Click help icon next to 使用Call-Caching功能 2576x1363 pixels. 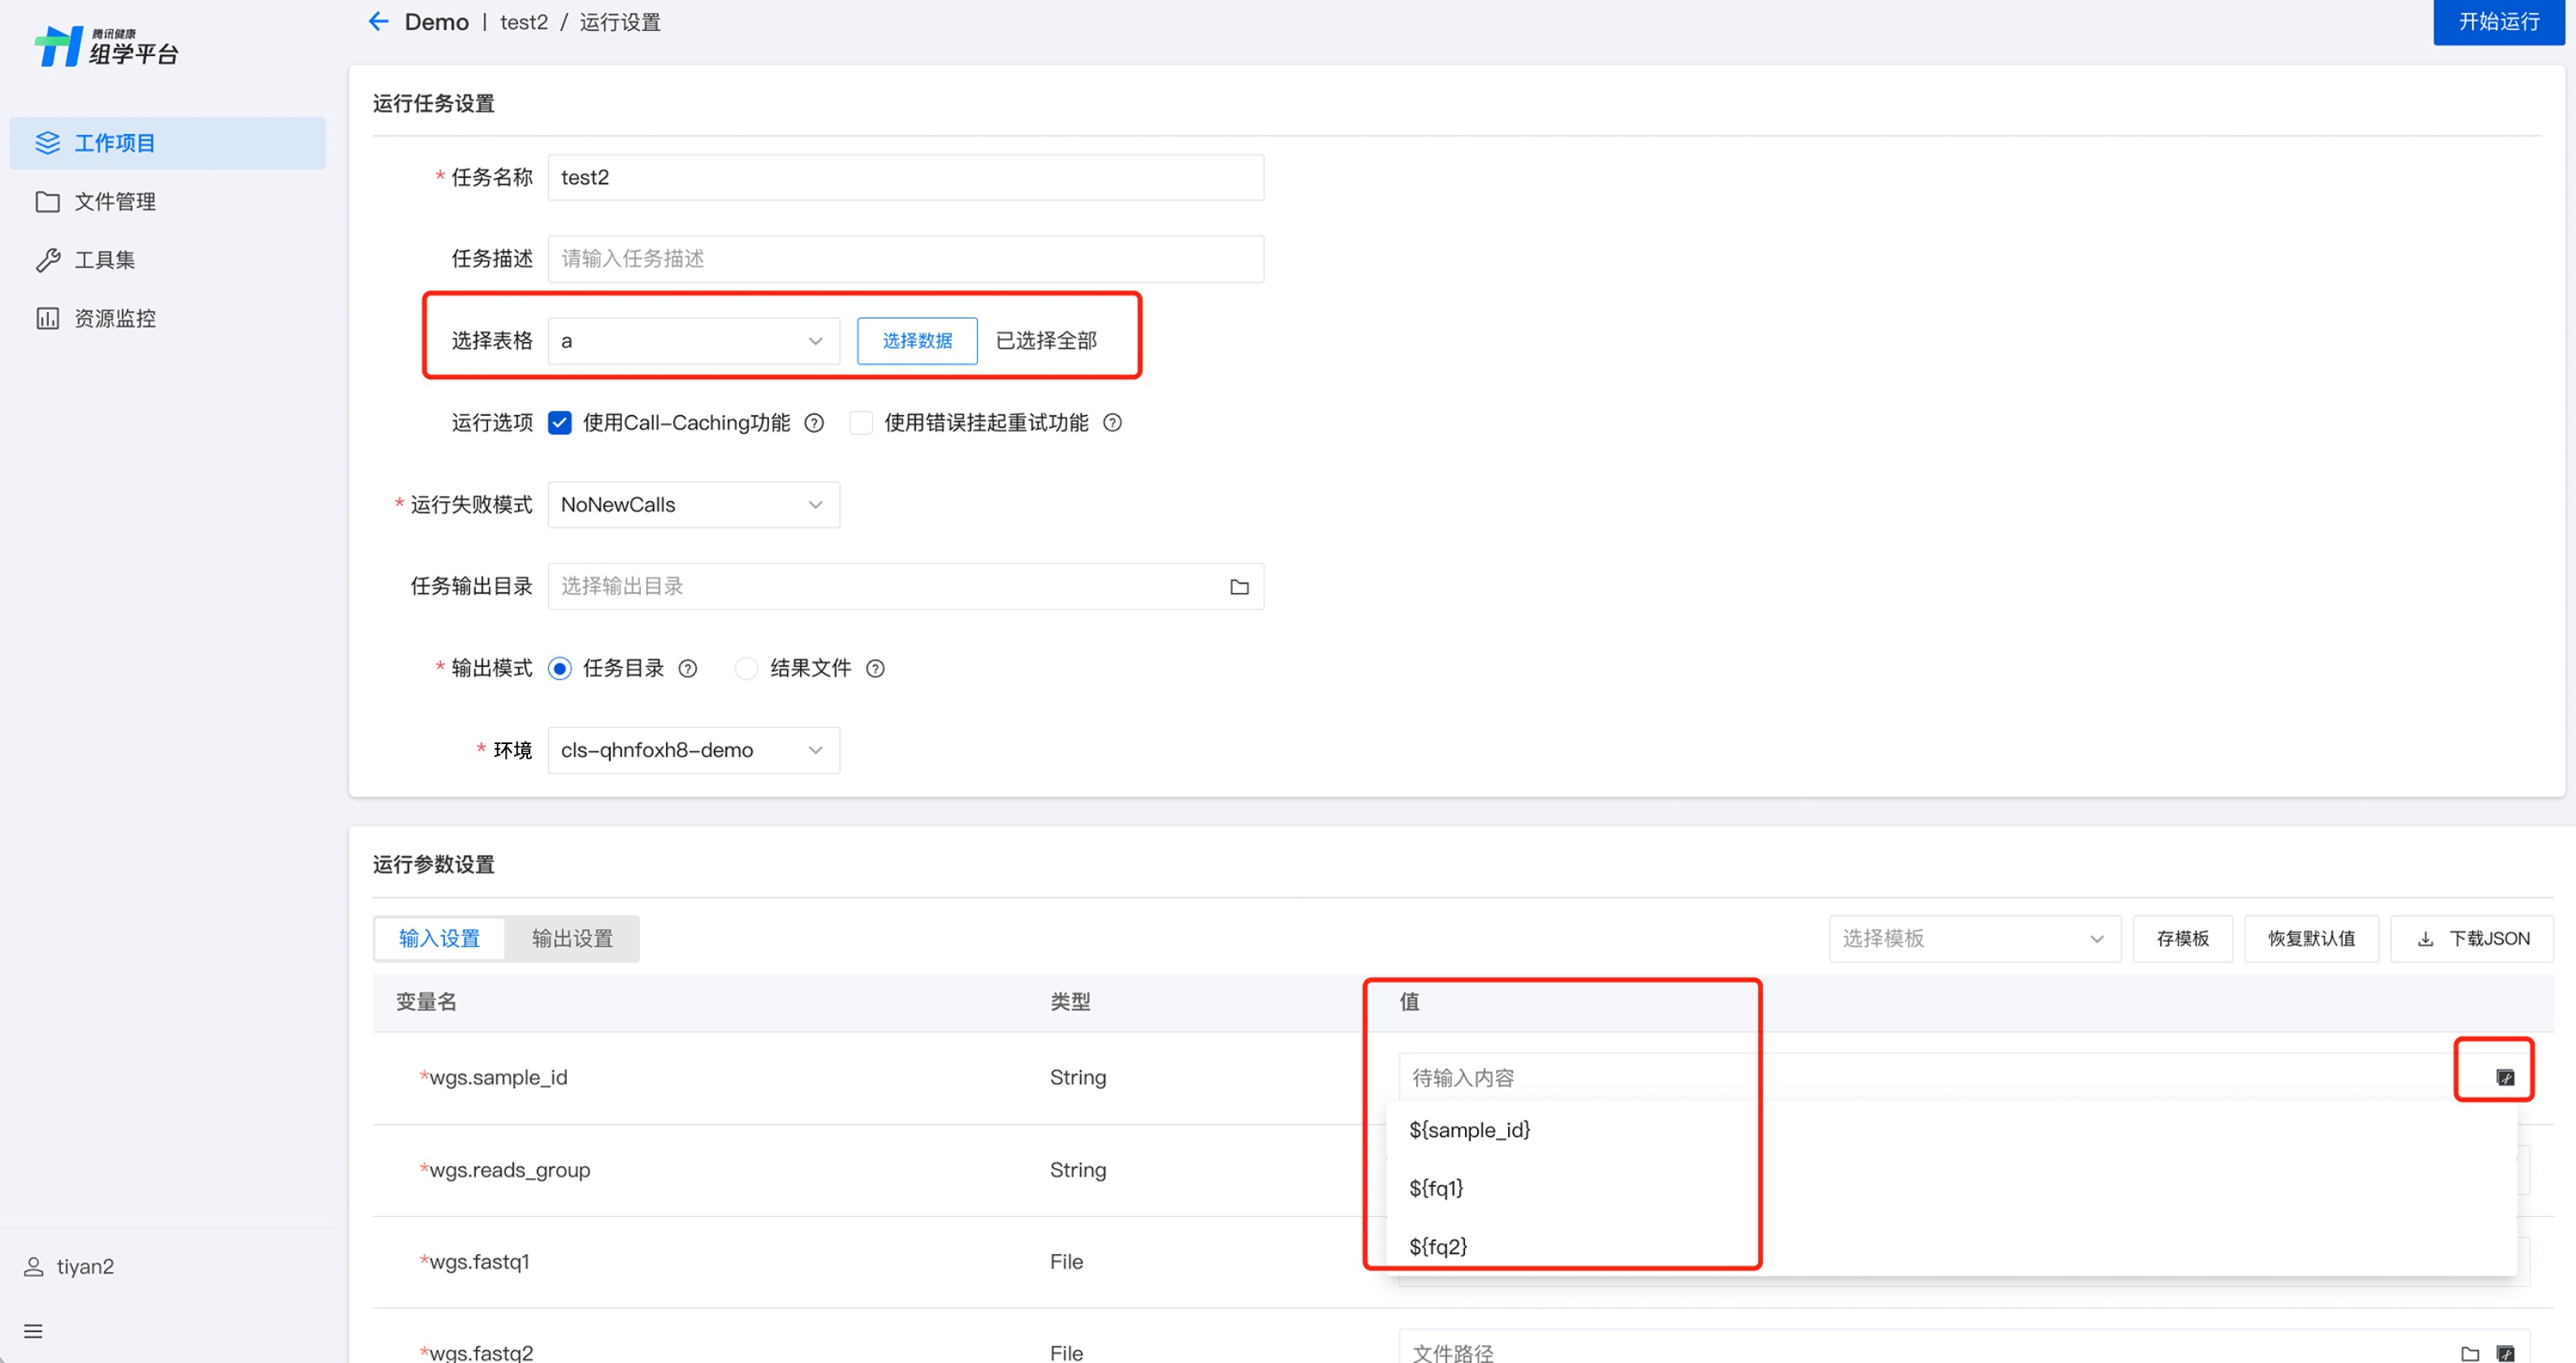(814, 423)
